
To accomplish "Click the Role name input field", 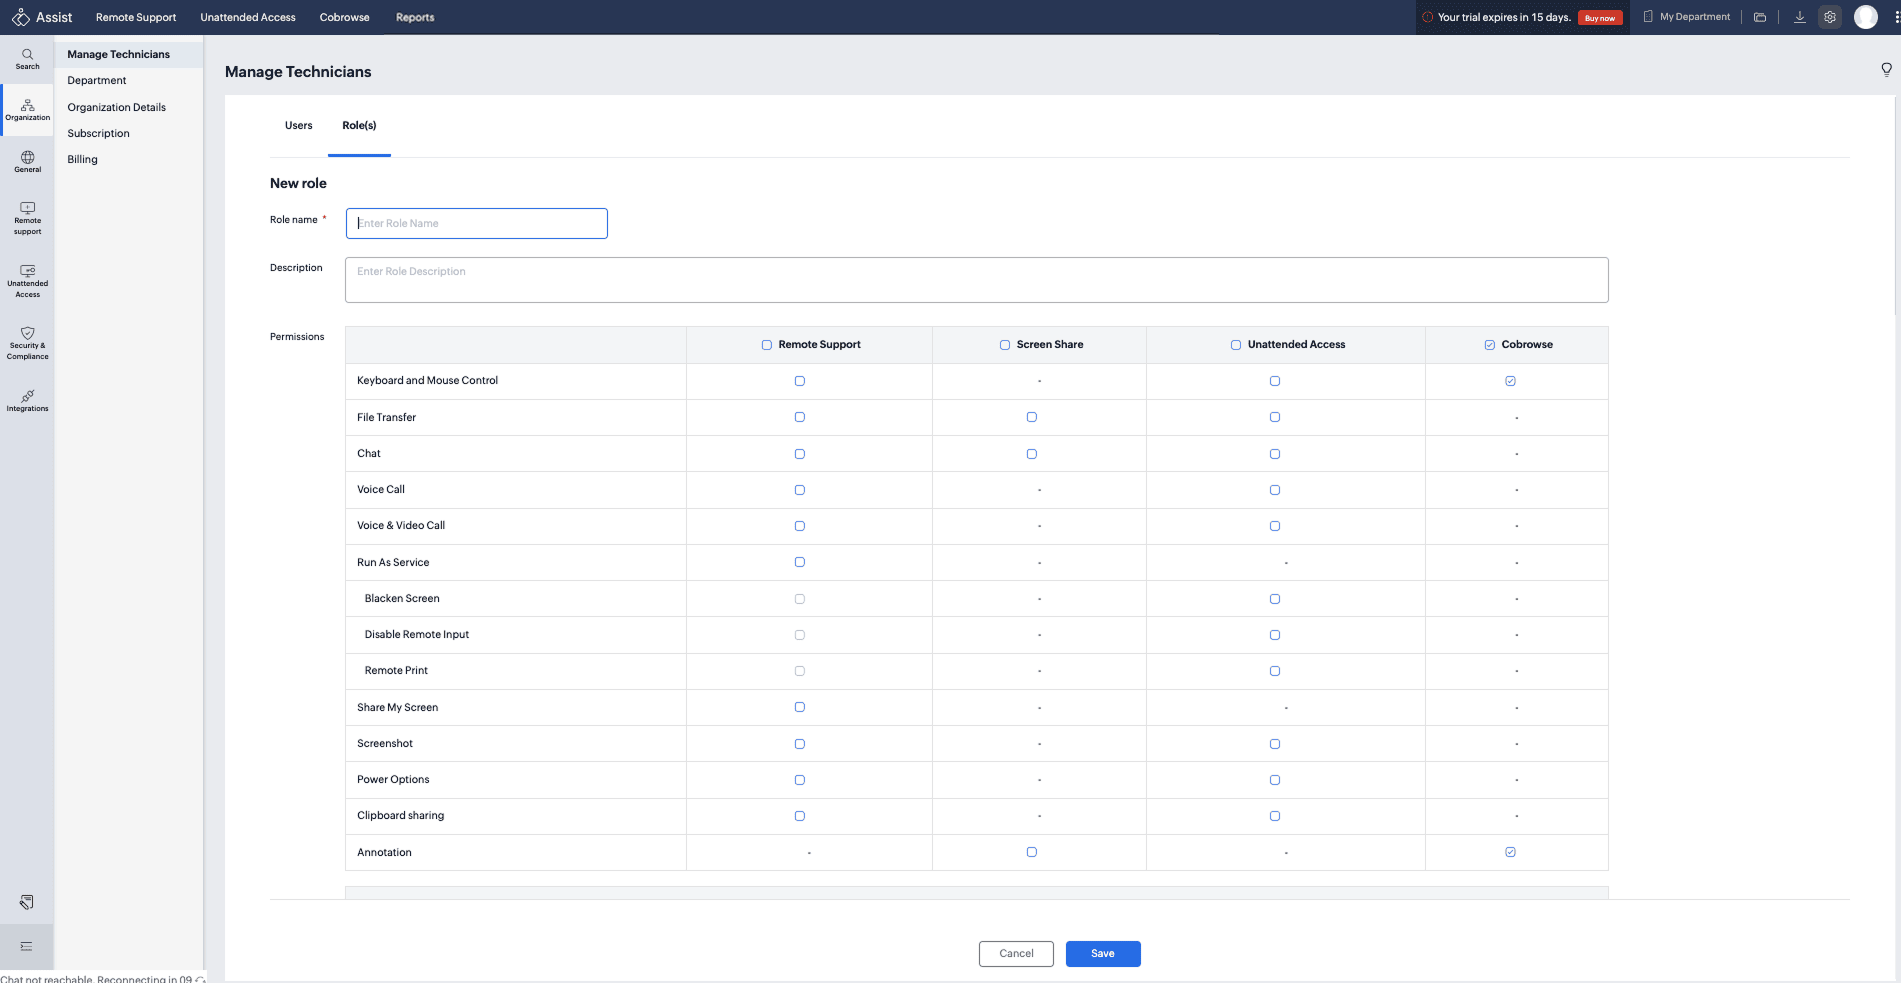I will click(x=476, y=223).
